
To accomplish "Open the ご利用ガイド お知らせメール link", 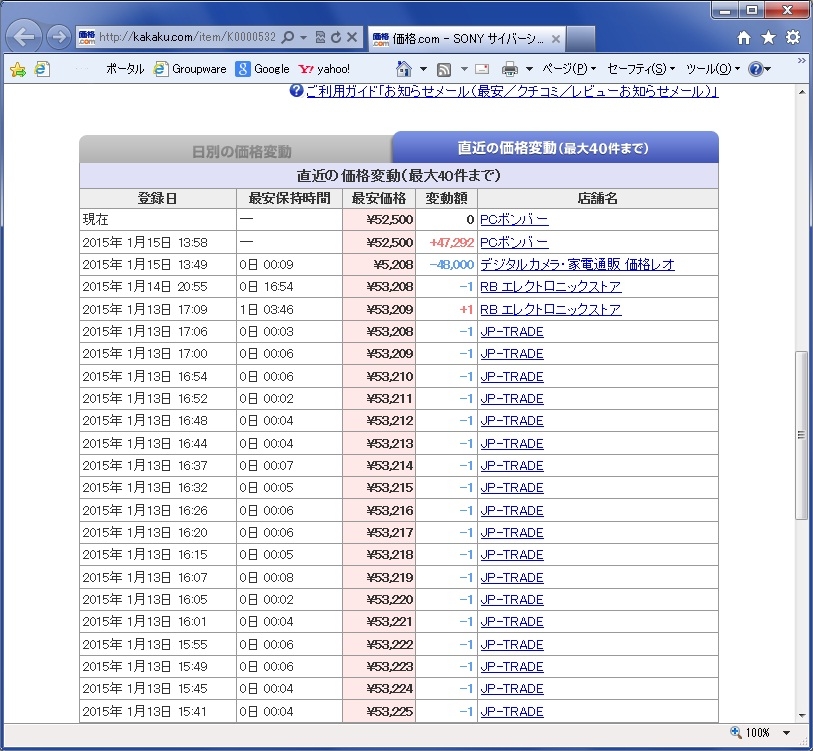I will 512,91.
